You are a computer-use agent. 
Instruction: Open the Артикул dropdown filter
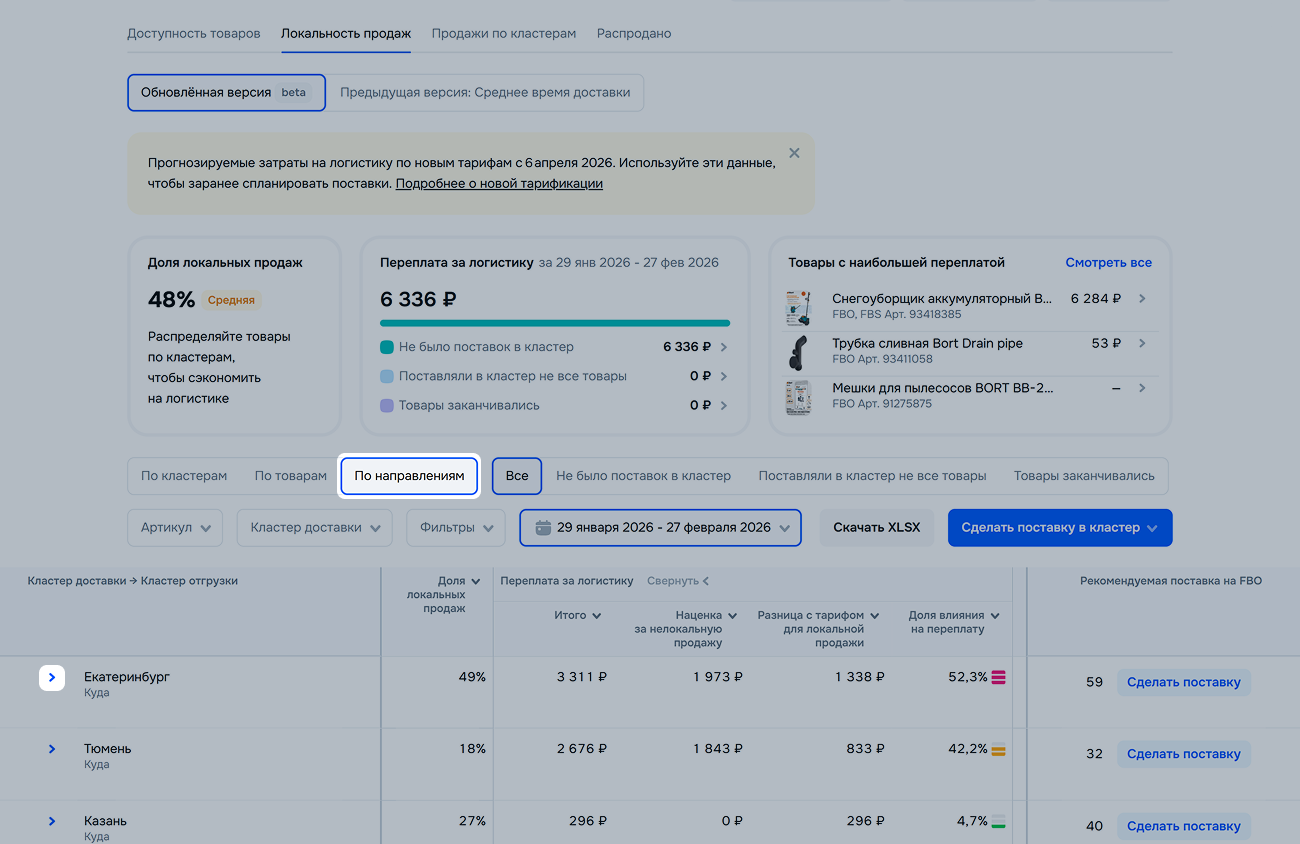(x=175, y=528)
